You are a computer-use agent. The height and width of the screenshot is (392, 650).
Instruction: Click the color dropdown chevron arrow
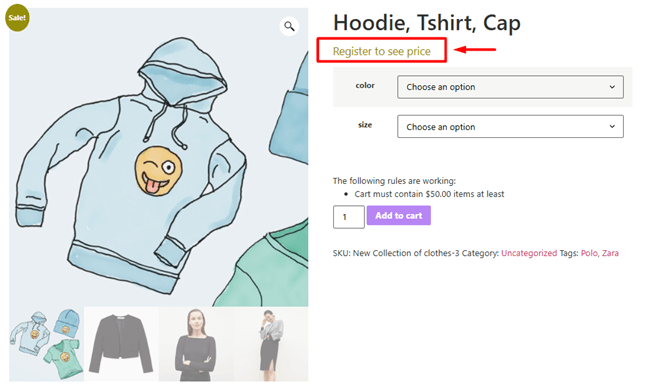(612, 87)
